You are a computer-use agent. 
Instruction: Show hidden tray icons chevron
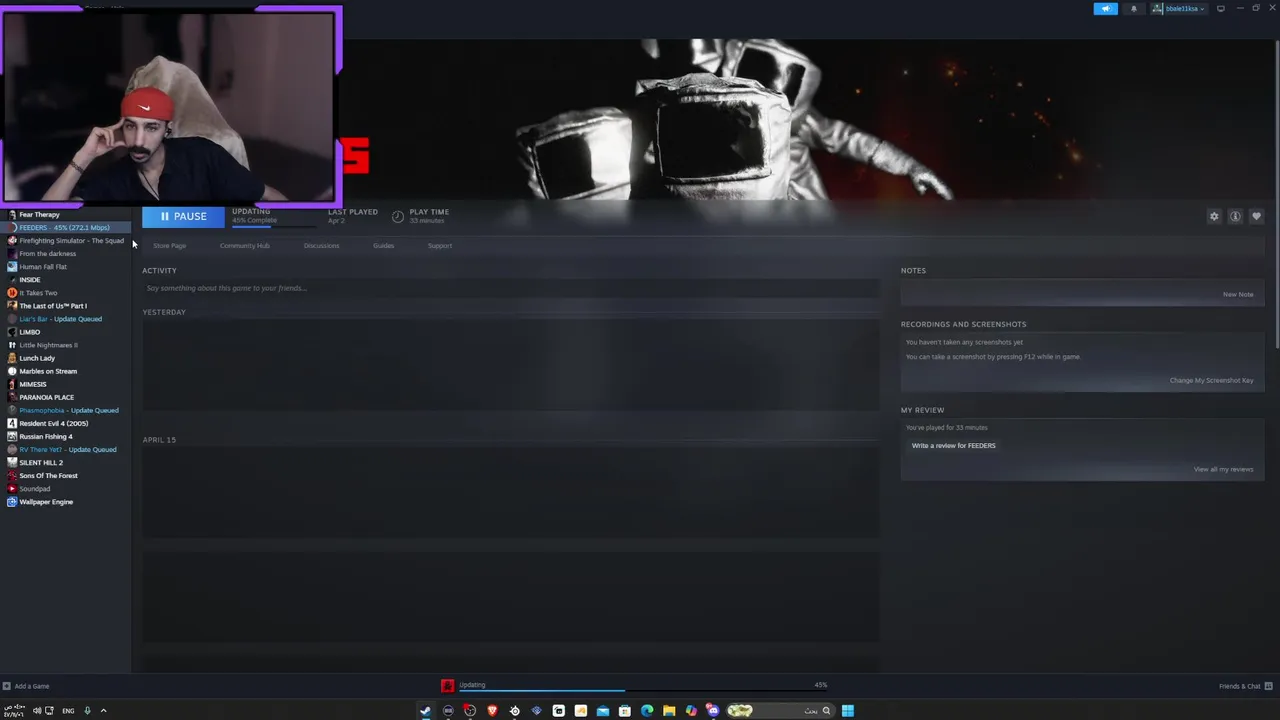[103, 711]
